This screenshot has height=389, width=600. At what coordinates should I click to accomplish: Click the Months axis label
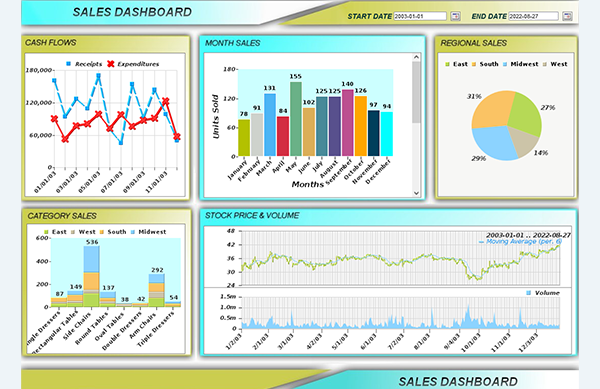click(x=308, y=184)
